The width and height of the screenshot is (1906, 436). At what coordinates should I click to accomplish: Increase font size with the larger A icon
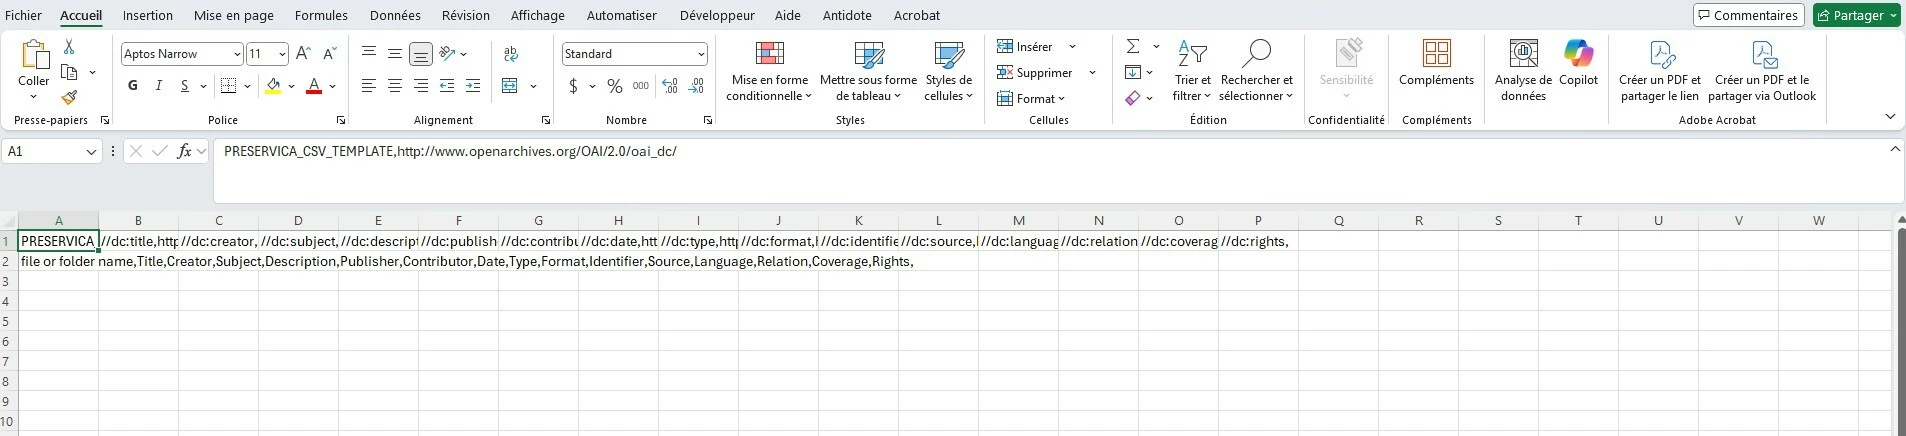click(x=304, y=54)
